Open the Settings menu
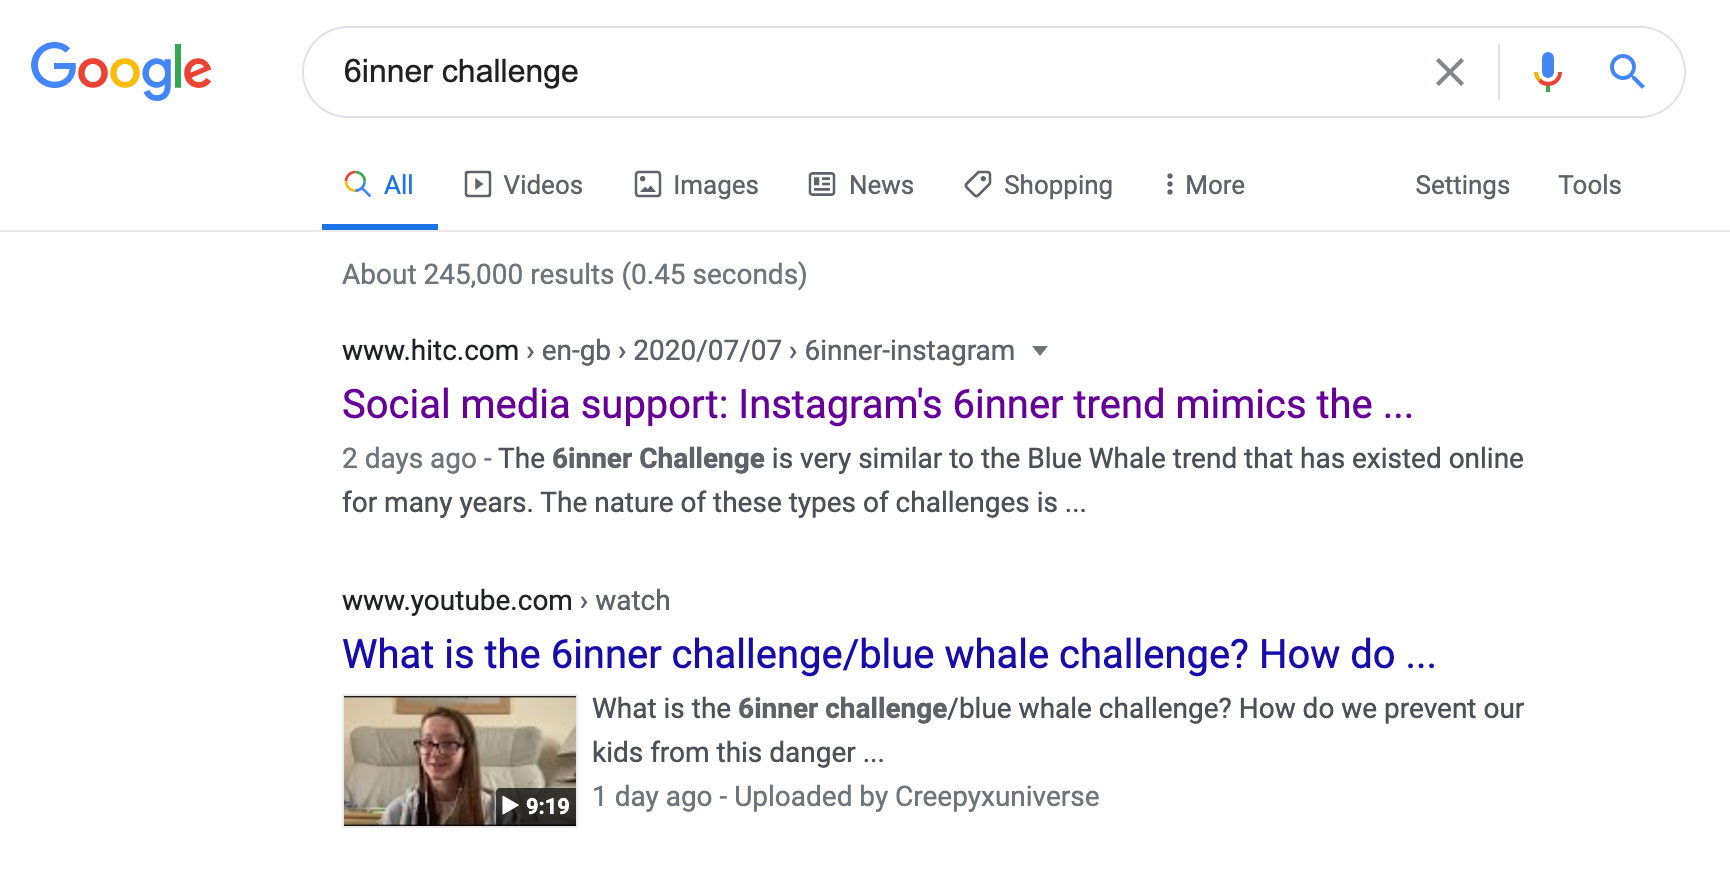Viewport: 1730px width, 878px height. 1462,185
